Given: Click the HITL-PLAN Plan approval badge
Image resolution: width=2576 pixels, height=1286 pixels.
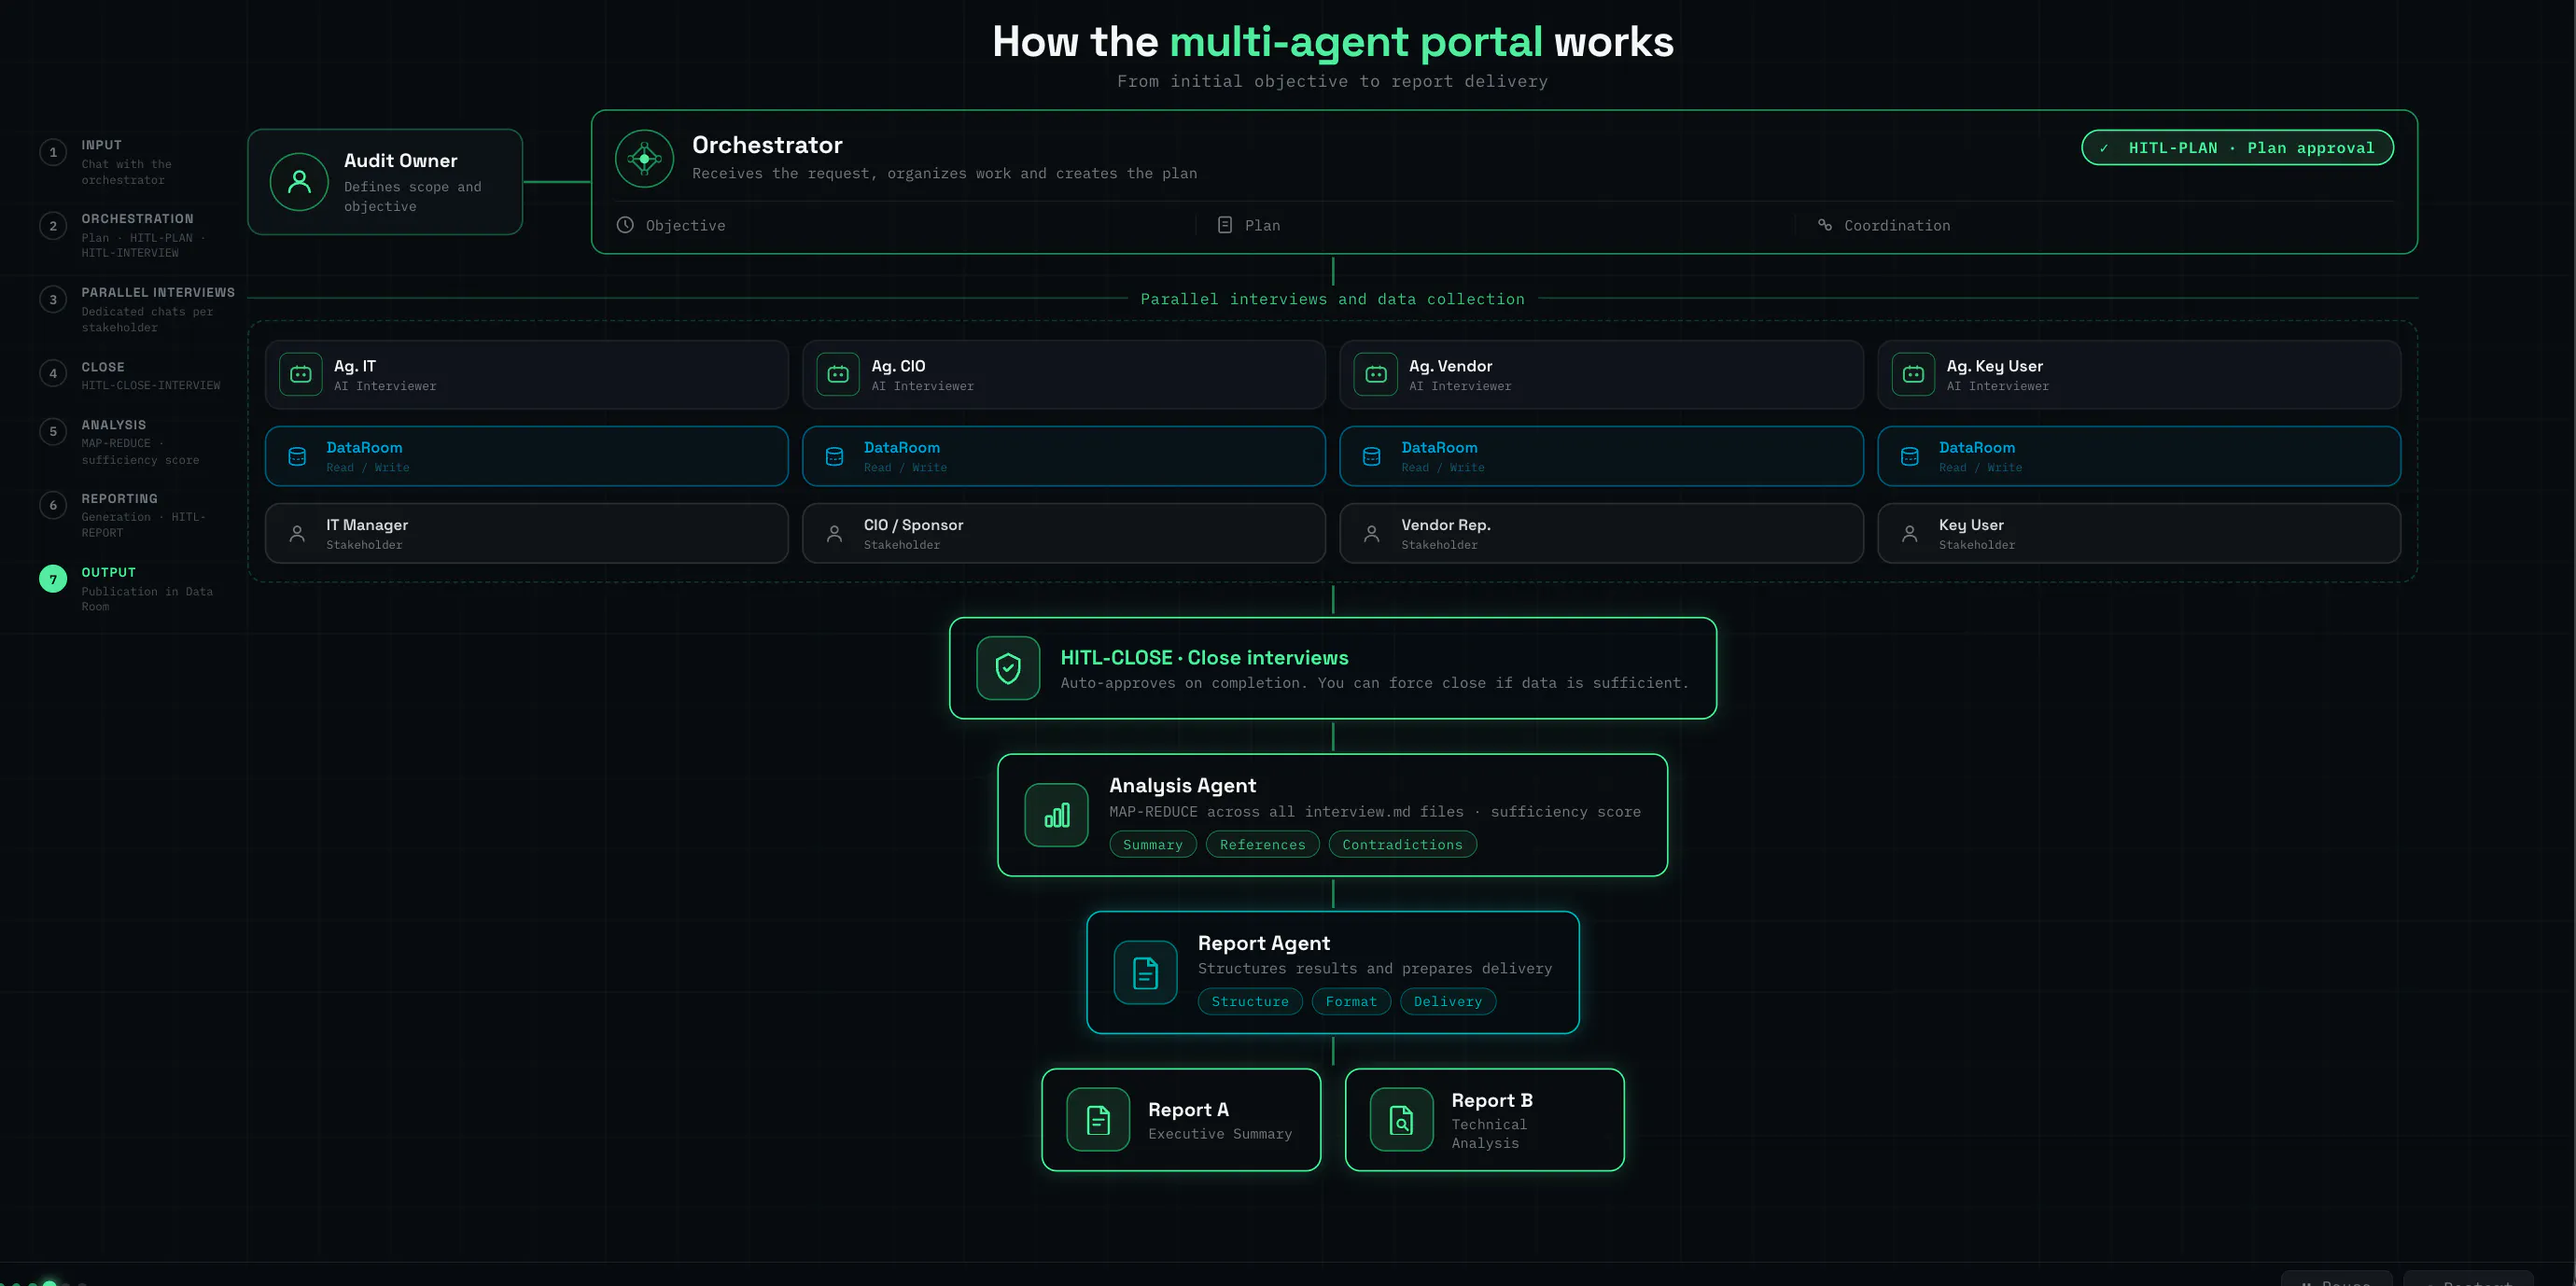Looking at the screenshot, I should coord(2237,148).
